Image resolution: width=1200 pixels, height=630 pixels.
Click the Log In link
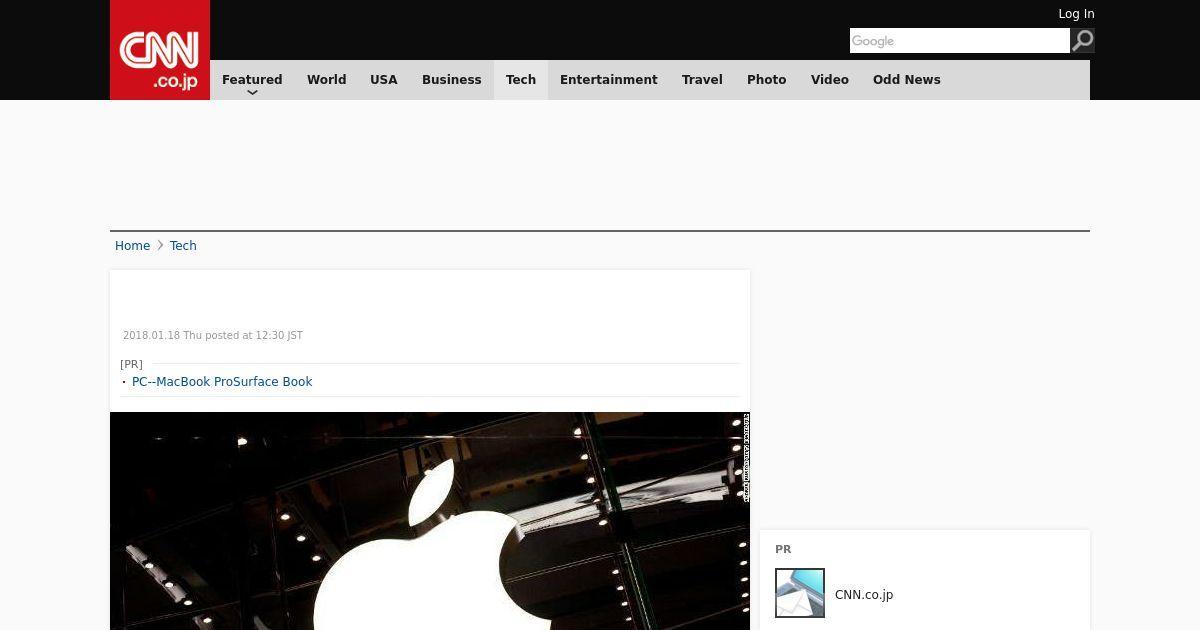coord(1076,14)
